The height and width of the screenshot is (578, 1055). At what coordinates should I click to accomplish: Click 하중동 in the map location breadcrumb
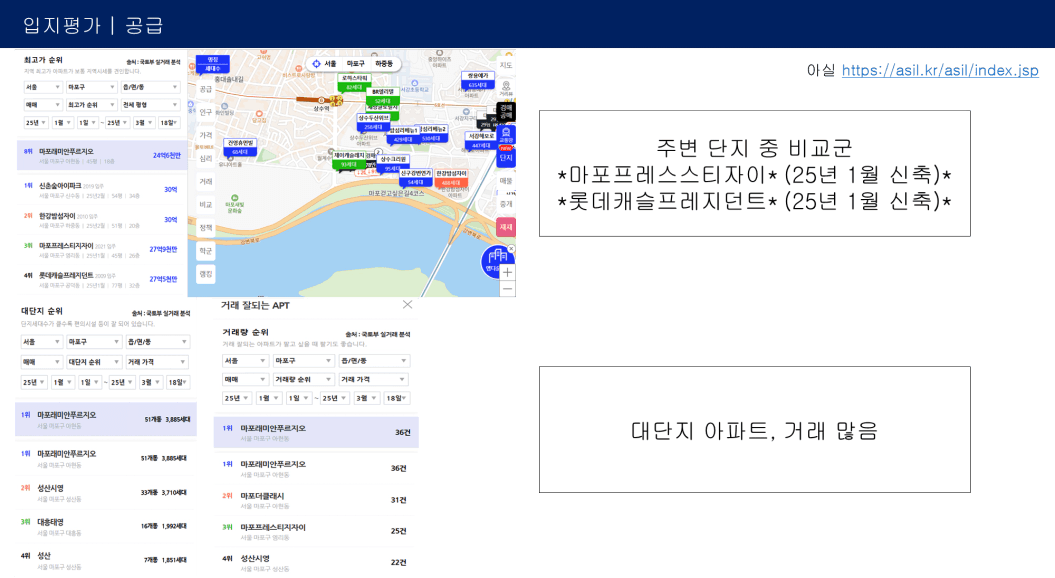click(384, 64)
